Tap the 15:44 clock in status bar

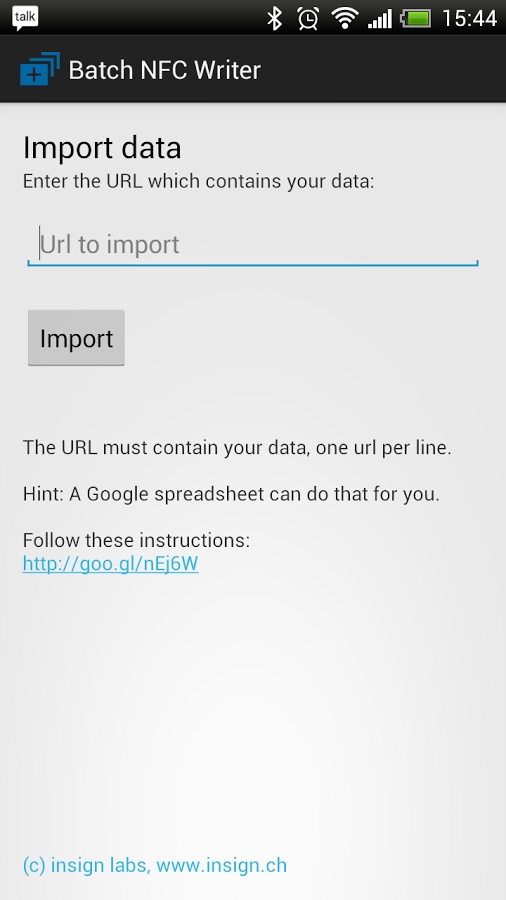click(x=469, y=18)
